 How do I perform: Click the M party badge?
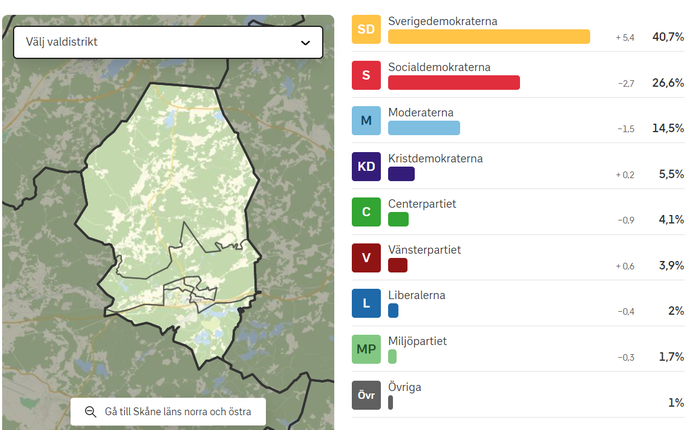[366, 121]
